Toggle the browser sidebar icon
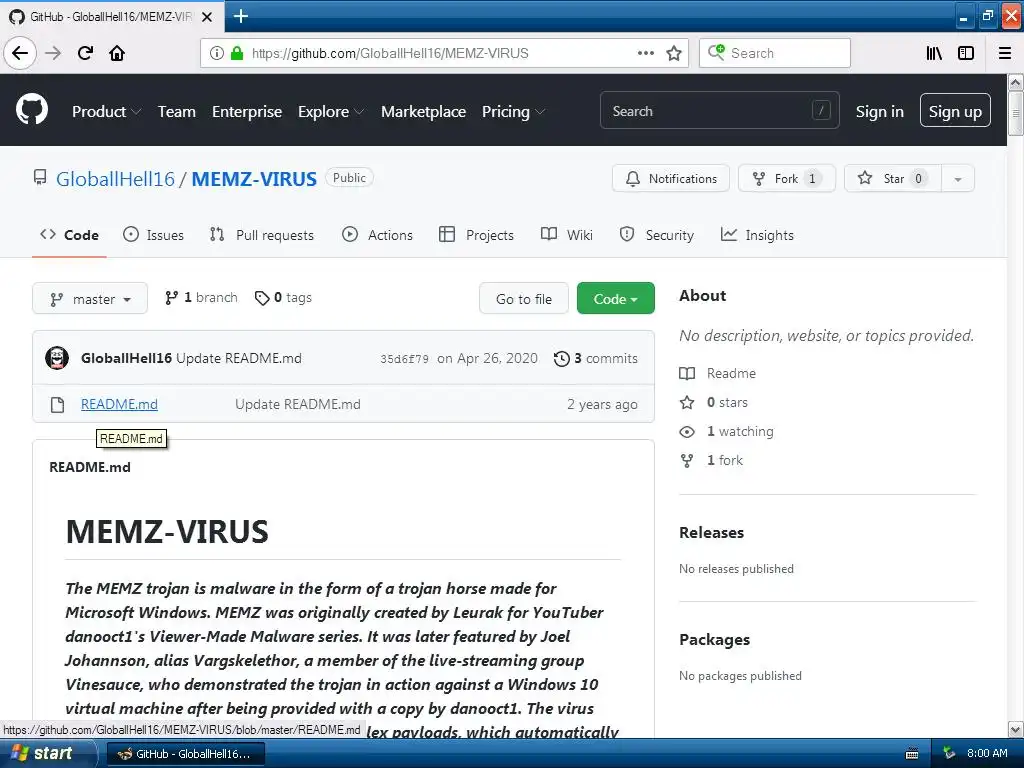Image resolution: width=1024 pixels, height=768 pixels. coord(966,53)
